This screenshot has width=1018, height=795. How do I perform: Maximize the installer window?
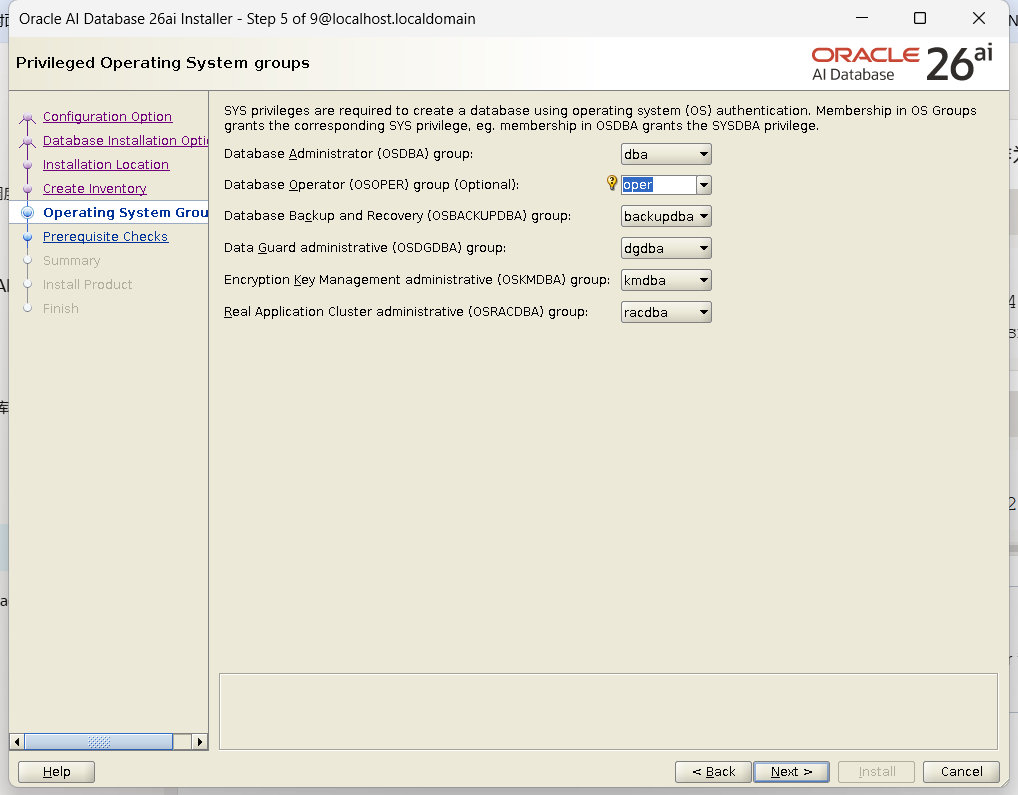(x=920, y=18)
